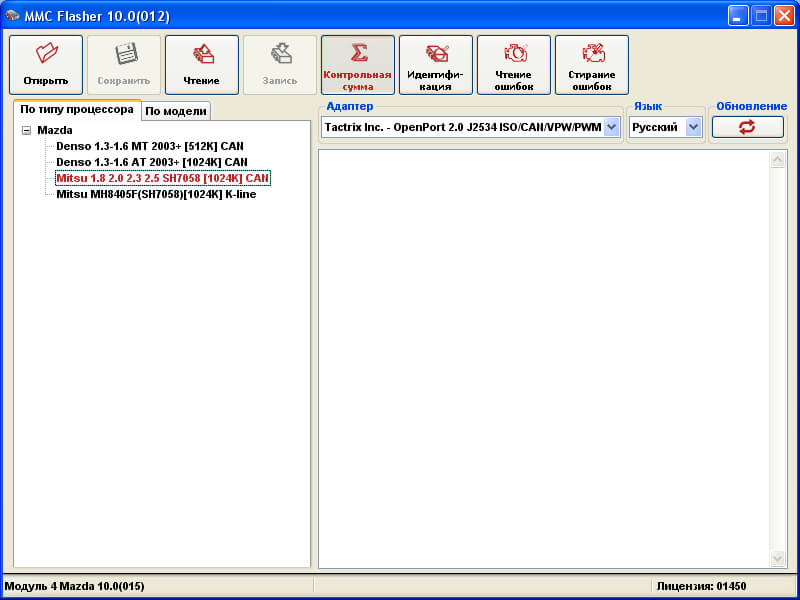Select Mitsu MH8405F(SH7058)[1024K] K-line
This screenshot has width=800, height=600.
point(156,194)
